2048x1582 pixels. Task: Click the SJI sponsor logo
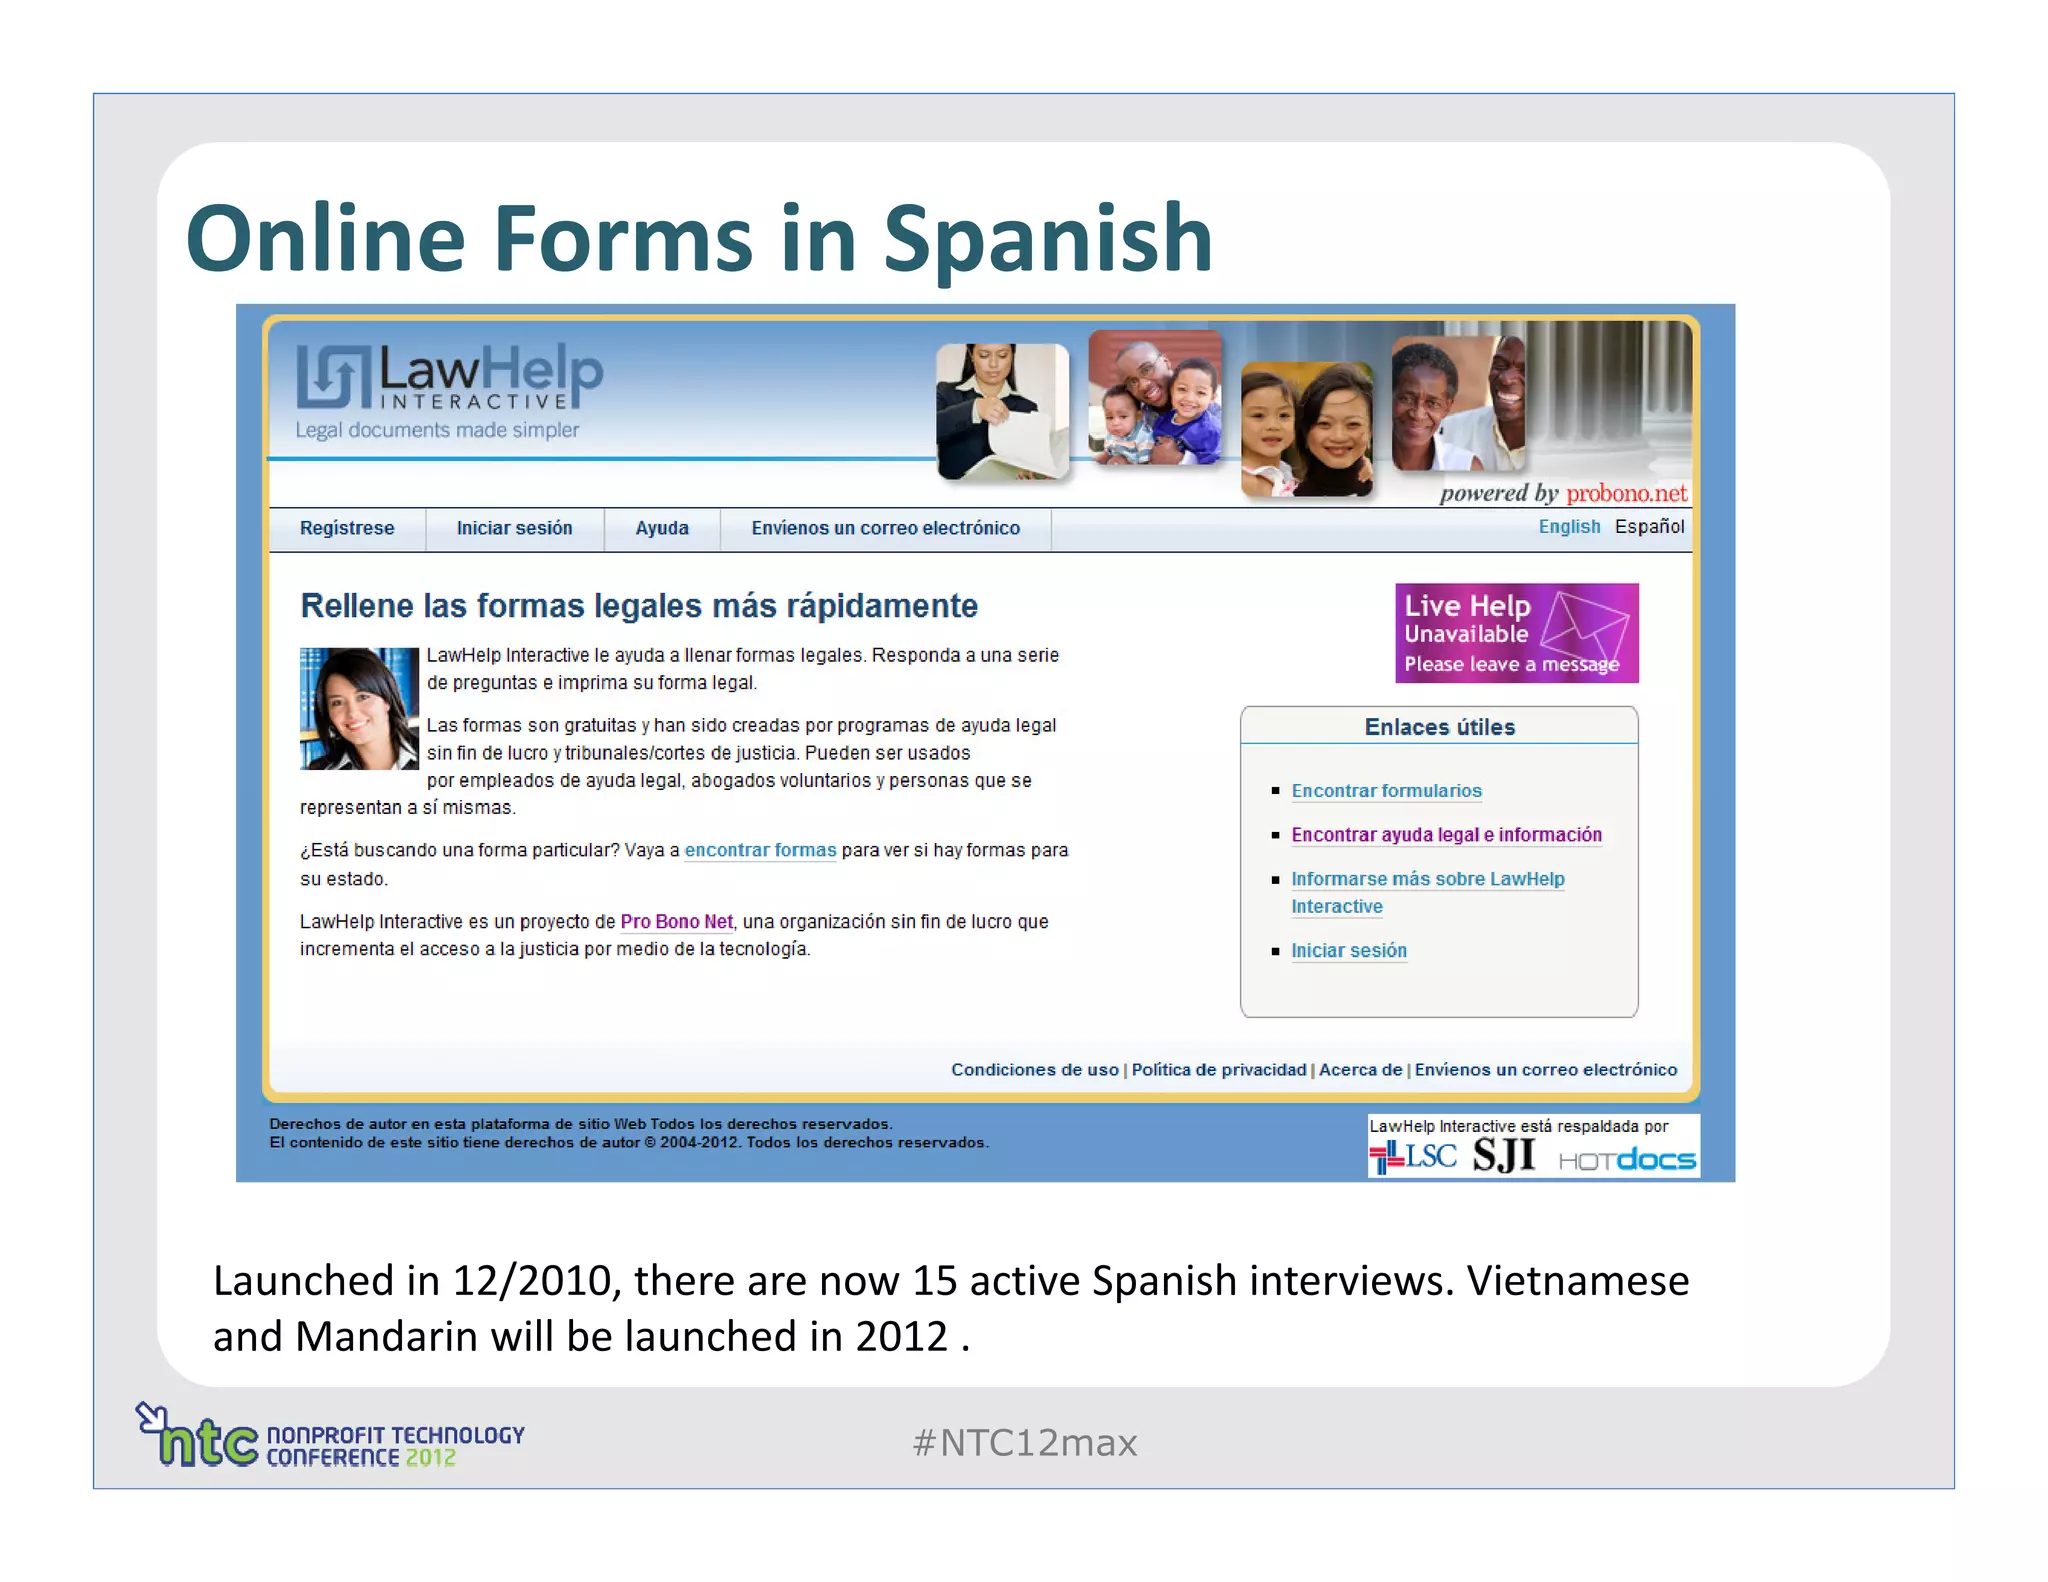click(x=1504, y=1156)
